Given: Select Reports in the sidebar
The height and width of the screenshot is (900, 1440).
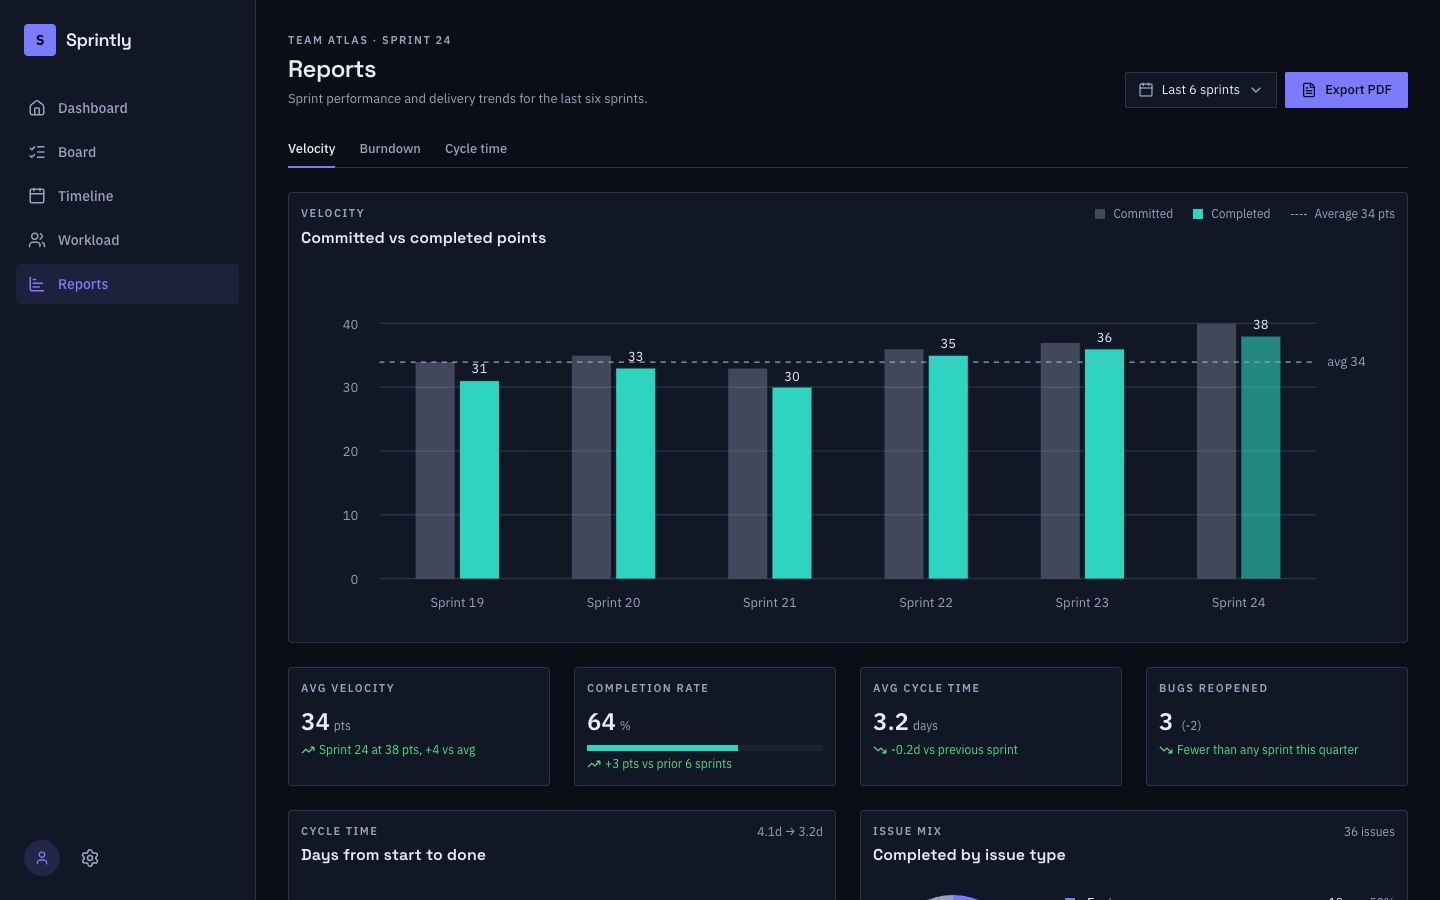Looking at the screenshot, I should 128,284.
